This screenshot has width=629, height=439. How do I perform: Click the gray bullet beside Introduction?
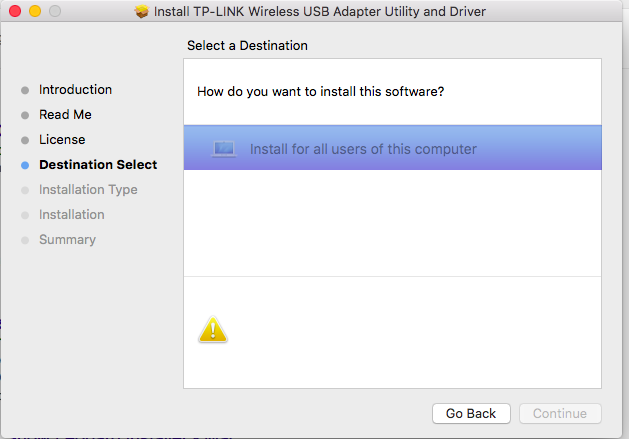pos(25,90)
